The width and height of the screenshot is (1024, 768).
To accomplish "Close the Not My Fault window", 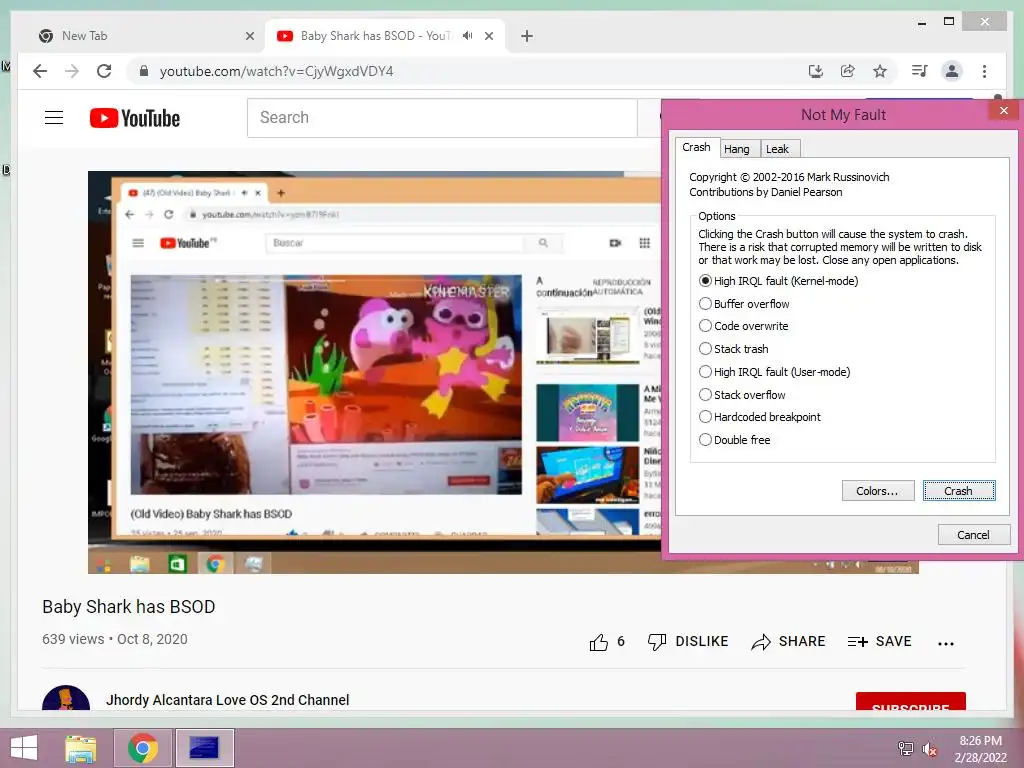I will [x=1004, y=110].
